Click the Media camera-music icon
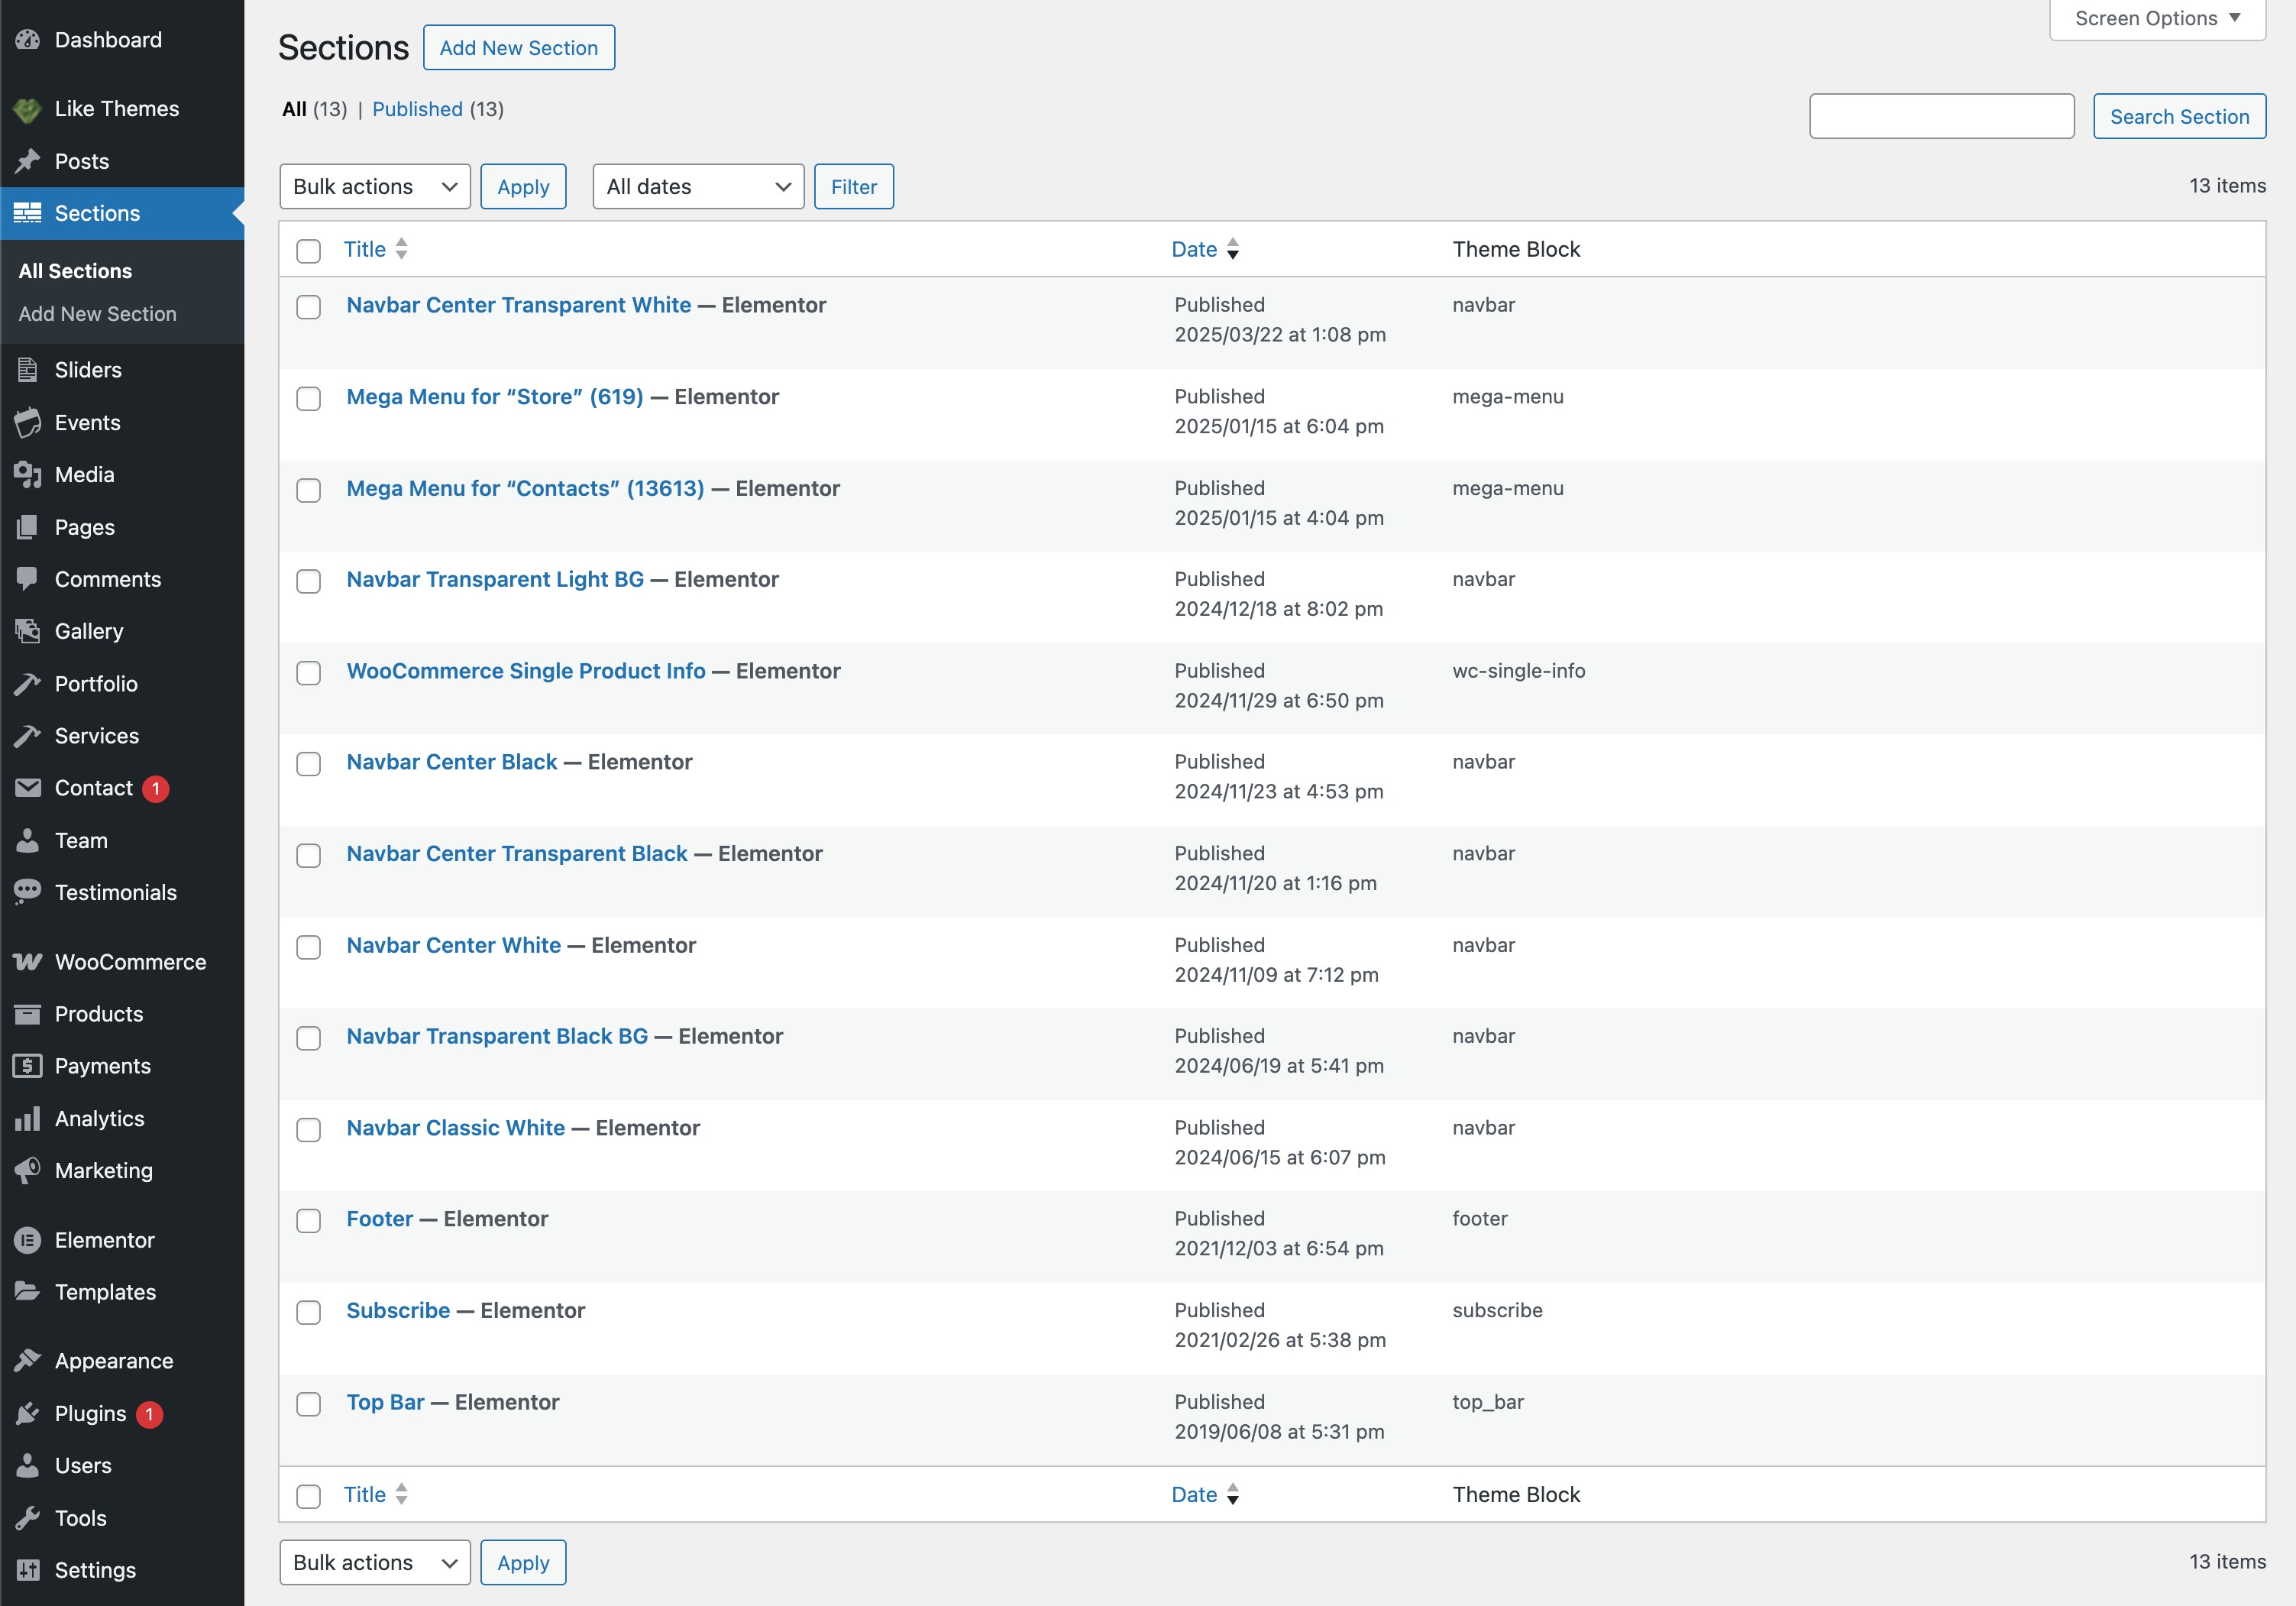The height and width of the screenshot is (1606, 2296). (28, 474)
